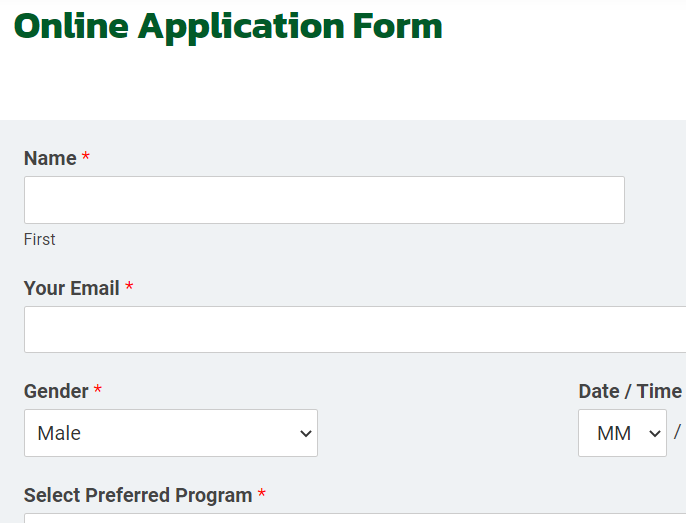Click the chevron arrow in MM select
This screenshot has height=523, width=686.
pos(655,434)
